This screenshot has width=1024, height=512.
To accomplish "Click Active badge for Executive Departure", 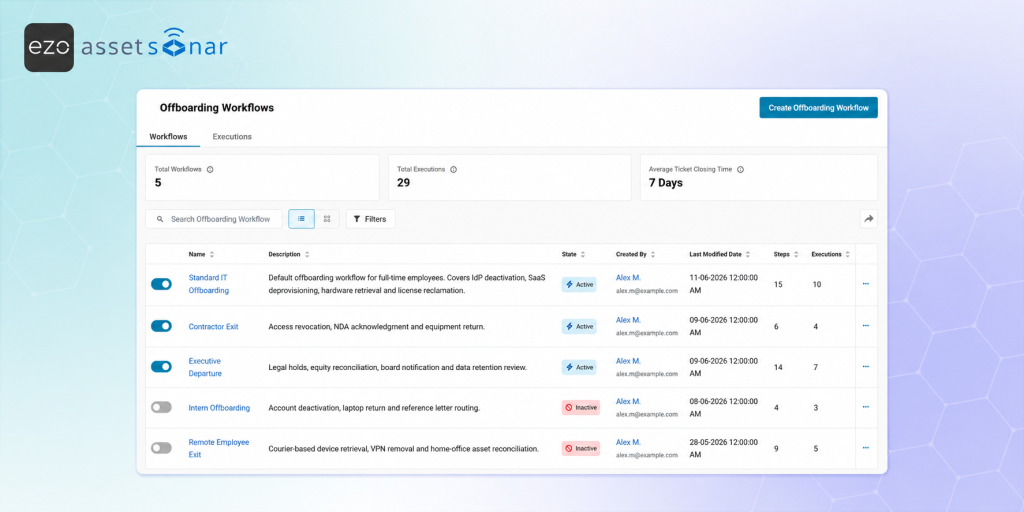I will (x=579, y=367).
